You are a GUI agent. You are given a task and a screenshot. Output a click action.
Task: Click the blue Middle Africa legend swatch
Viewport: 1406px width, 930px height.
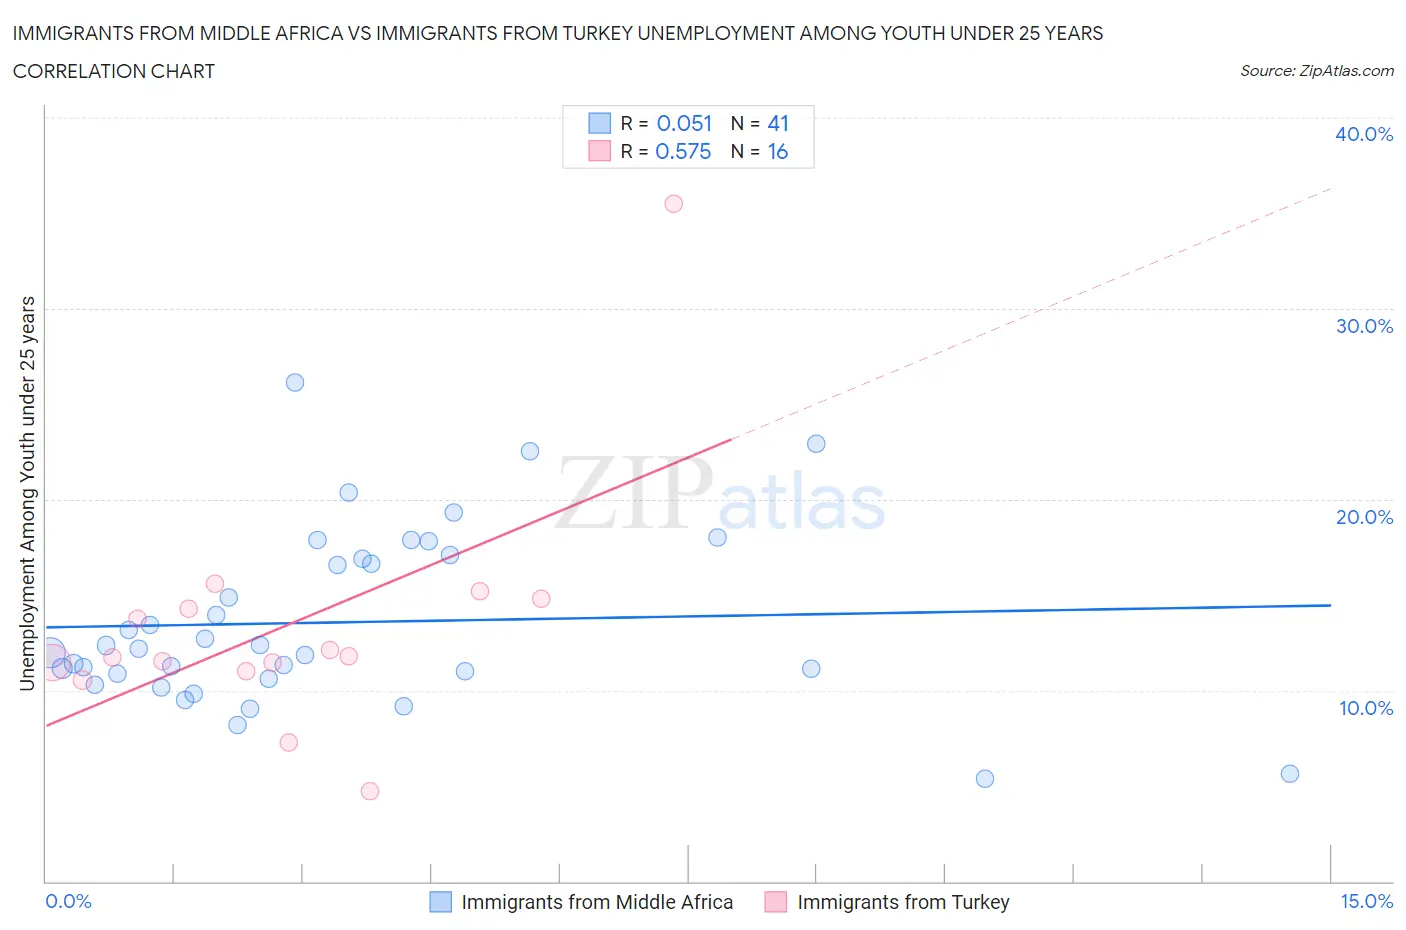[x=440, y=902]
